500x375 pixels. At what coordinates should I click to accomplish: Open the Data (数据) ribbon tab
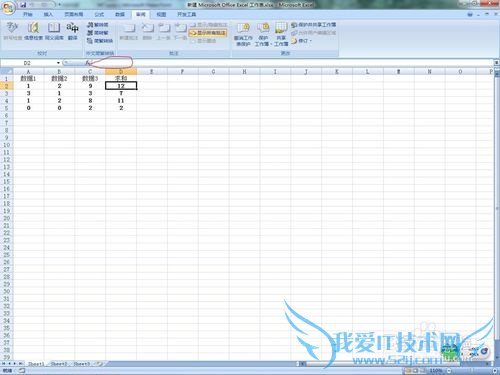coord(120,14)
